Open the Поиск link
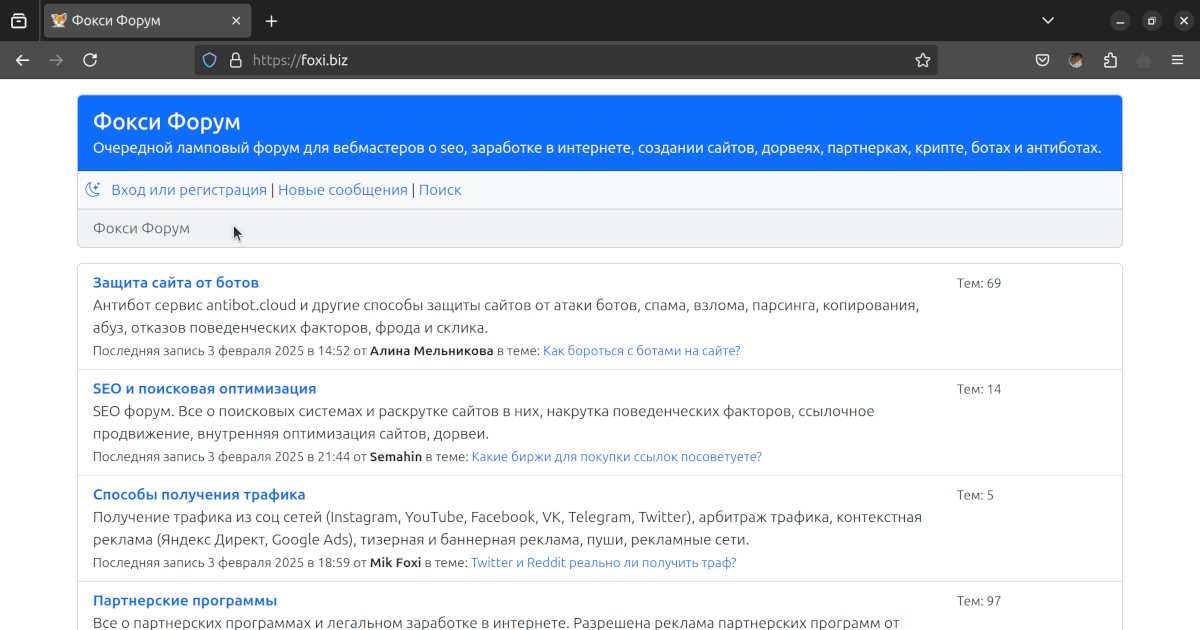The image size is (1200, 630). [x=440, y=190]
